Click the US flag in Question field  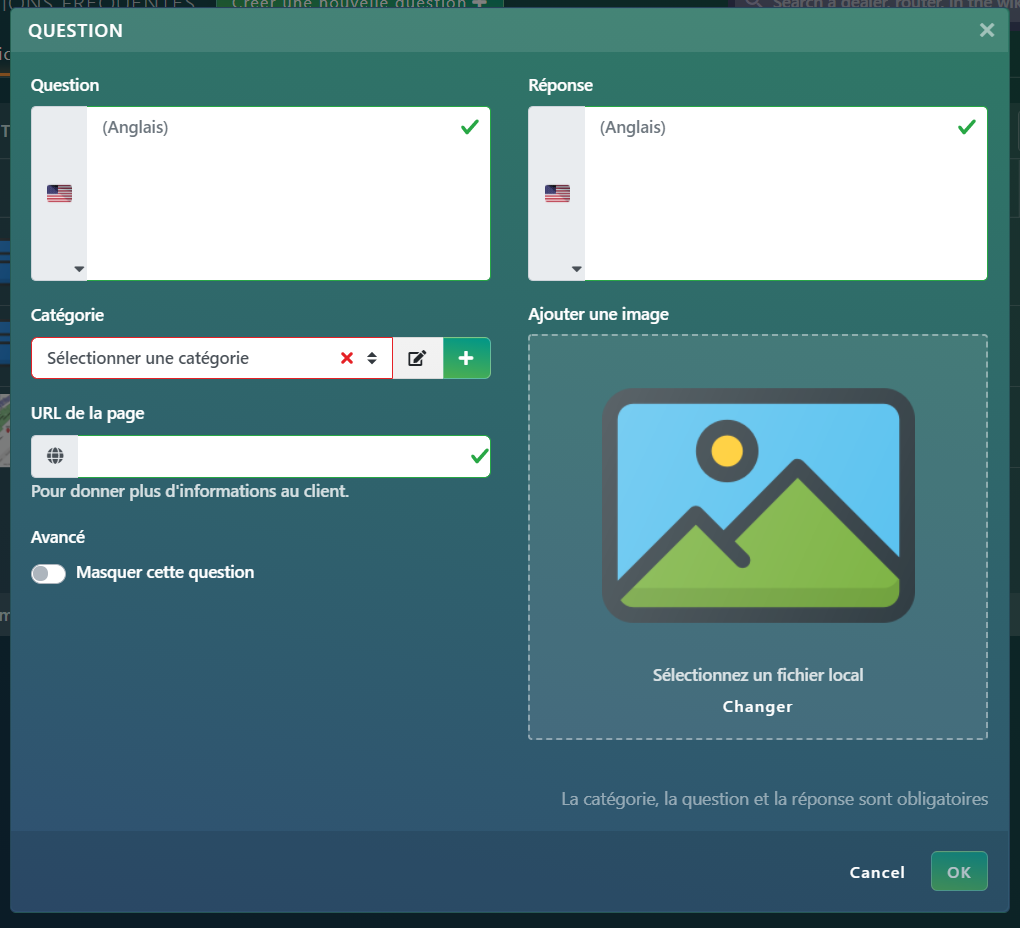59,194
